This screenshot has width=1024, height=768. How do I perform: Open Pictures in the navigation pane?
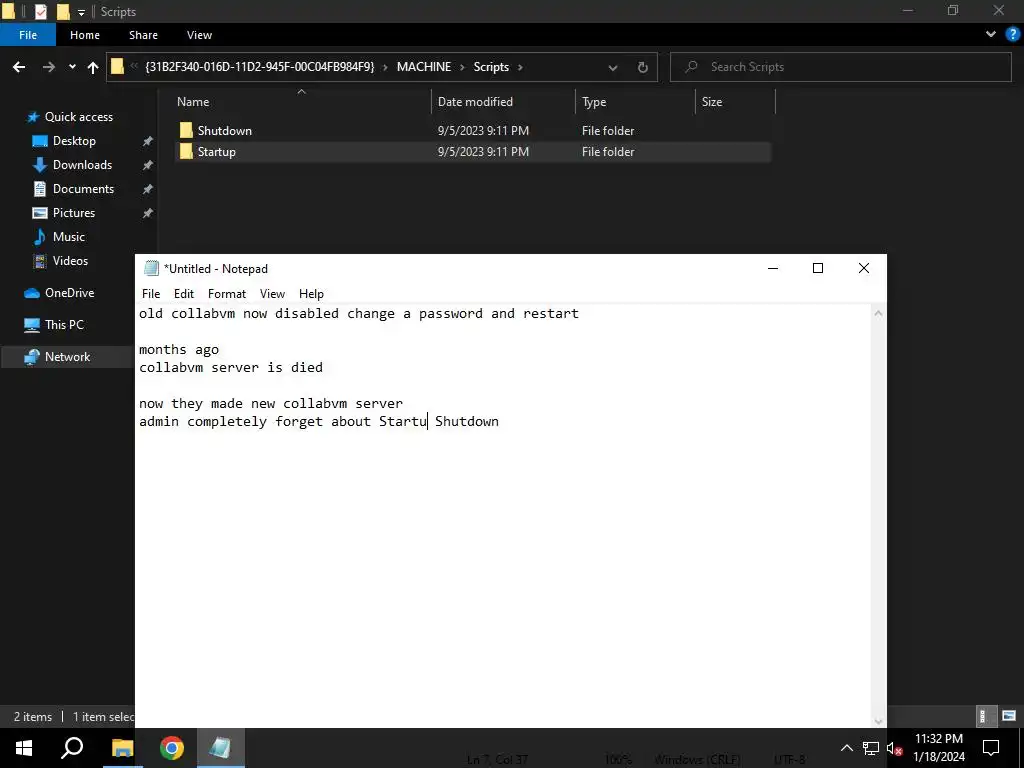click(74, 213)
